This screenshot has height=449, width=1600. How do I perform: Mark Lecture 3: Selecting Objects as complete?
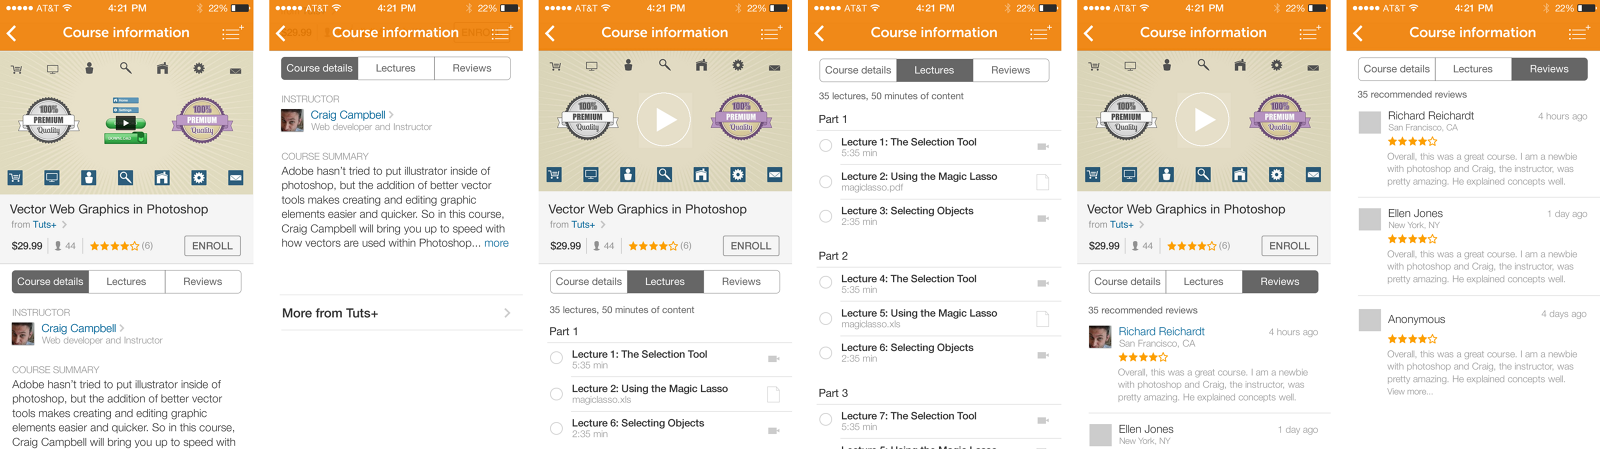click(826, 216)
